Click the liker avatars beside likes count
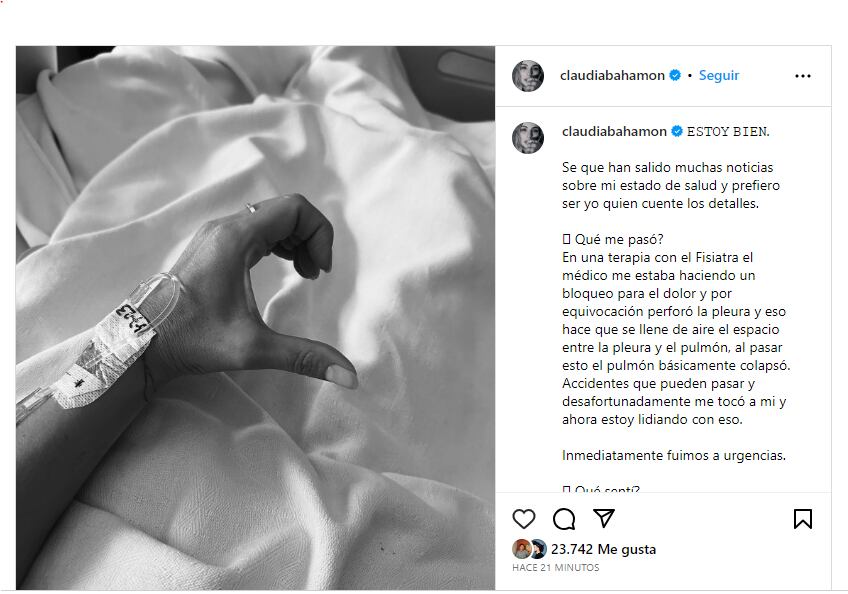 click(529, 549)
